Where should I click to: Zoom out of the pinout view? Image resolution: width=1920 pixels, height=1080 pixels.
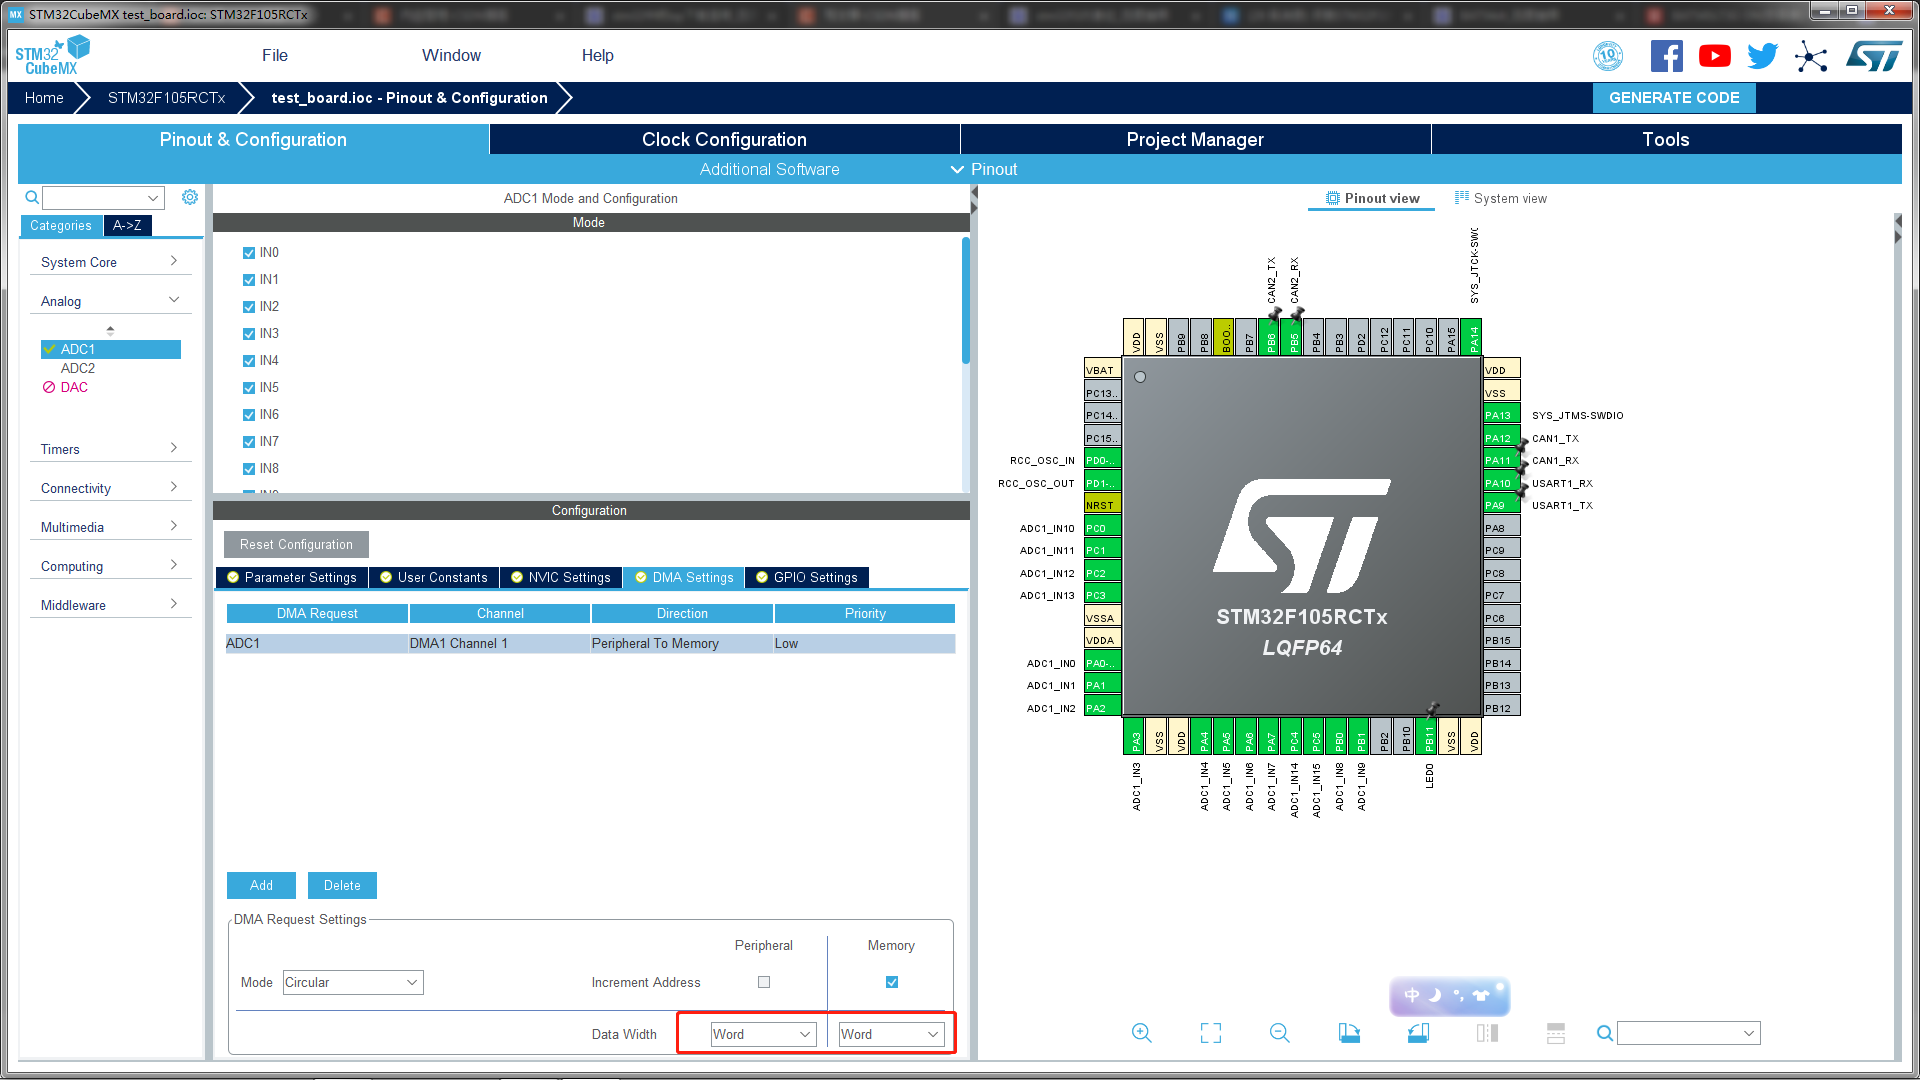pyautogui.click(x=1279, y=1032)
